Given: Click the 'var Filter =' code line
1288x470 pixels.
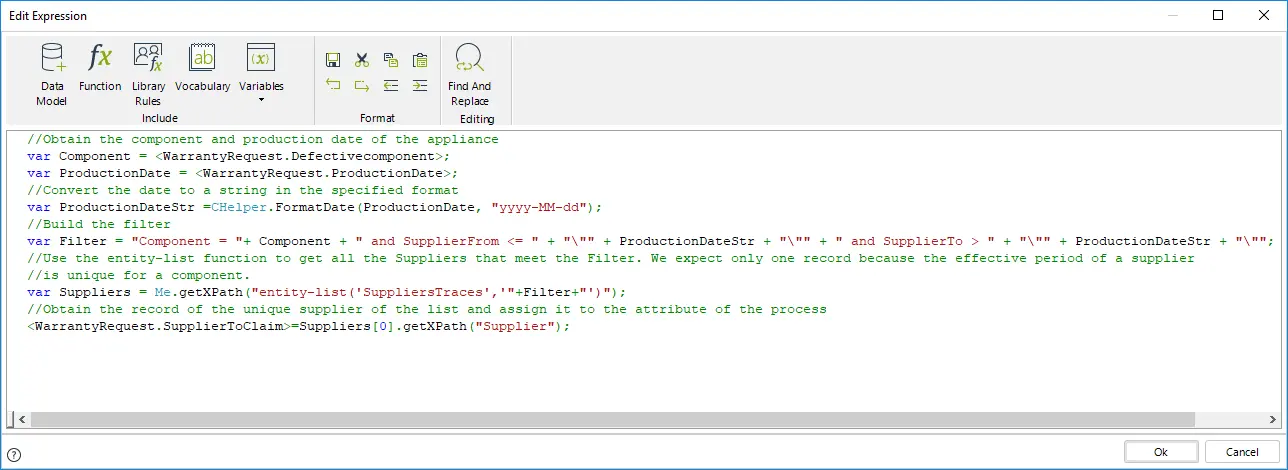Looking at the screenshot, I should tap(650, 241).
